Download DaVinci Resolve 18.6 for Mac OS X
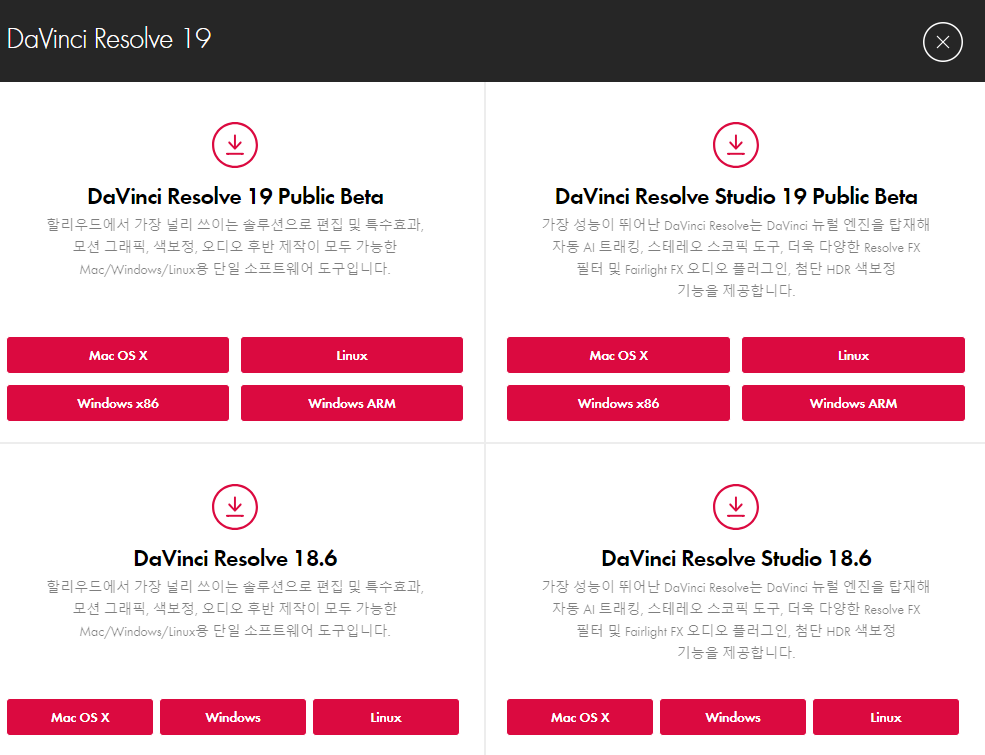985x755 pixels. (x=80, y=717)
